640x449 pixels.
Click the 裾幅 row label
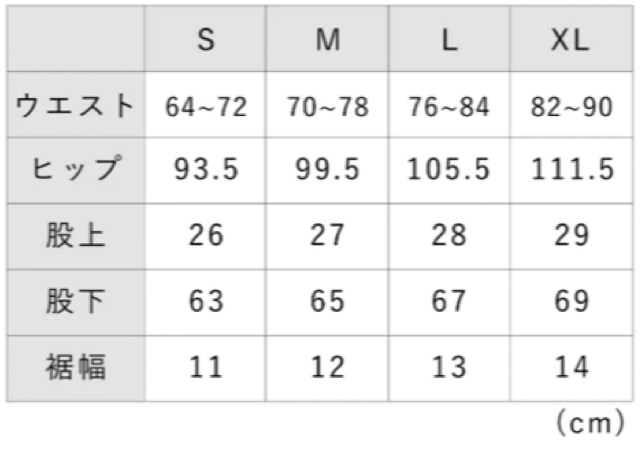[x=76, y=366]
